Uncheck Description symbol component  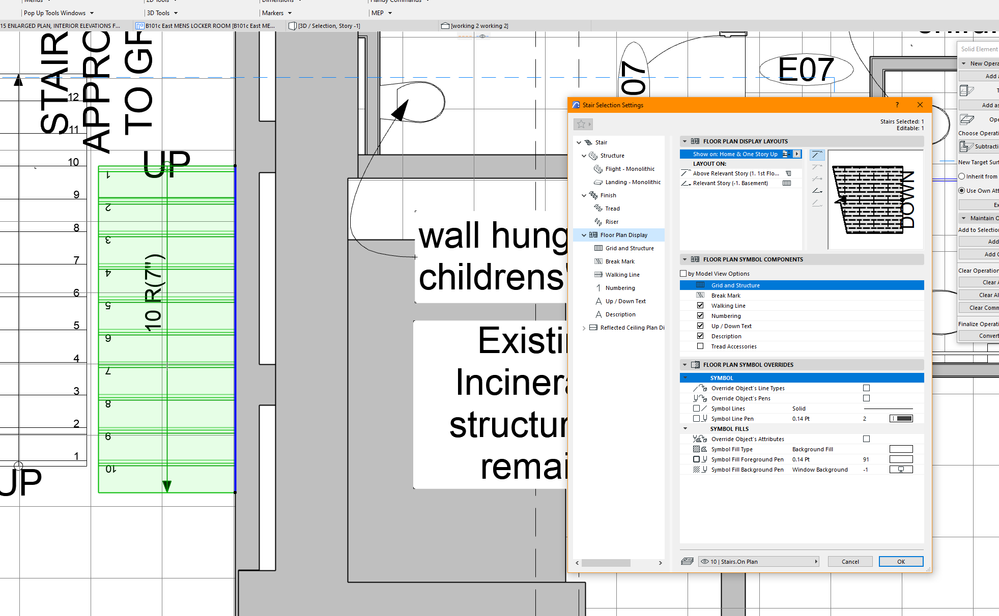(x=700, y=336)
